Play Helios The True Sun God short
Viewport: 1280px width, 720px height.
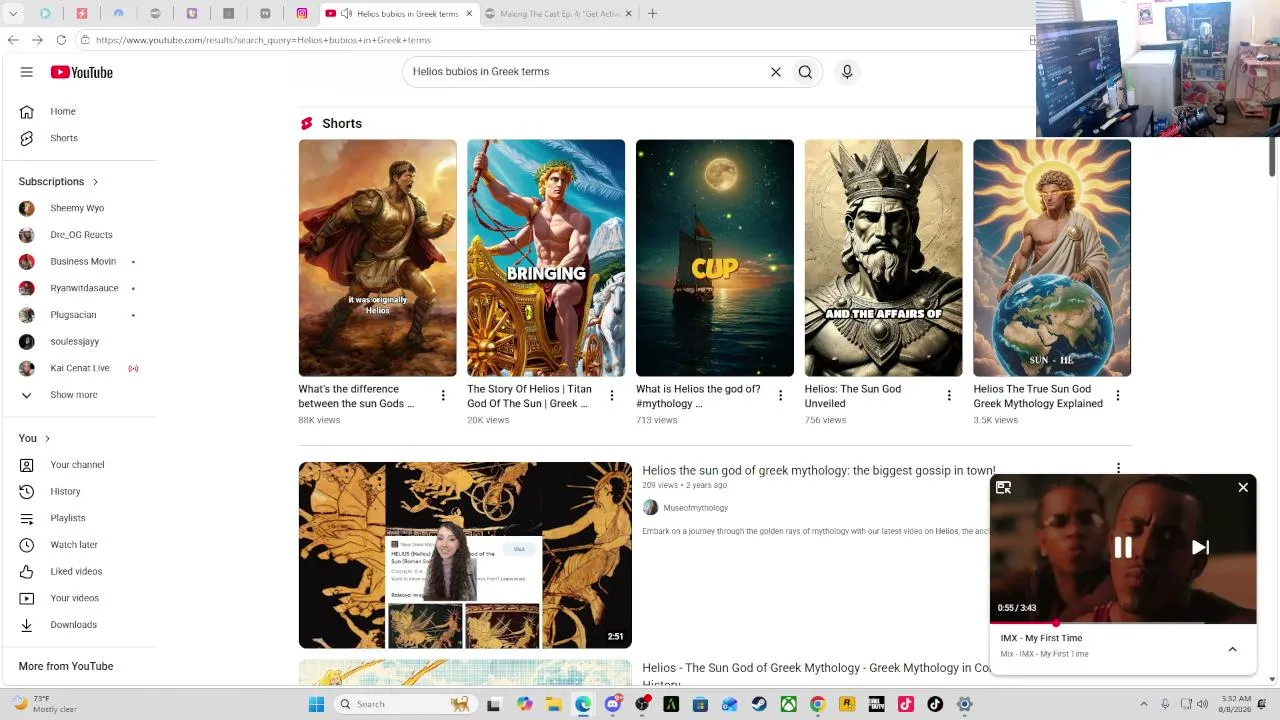1052,258
